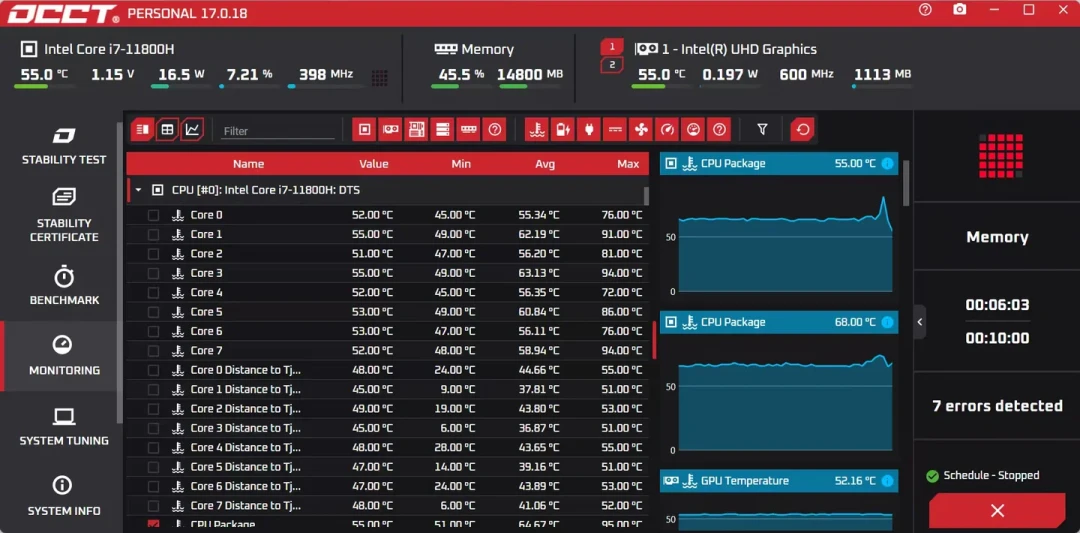Click the elapsed time 00:06:03
This screenshot has height=533, width=1080.
click(997, 305)
